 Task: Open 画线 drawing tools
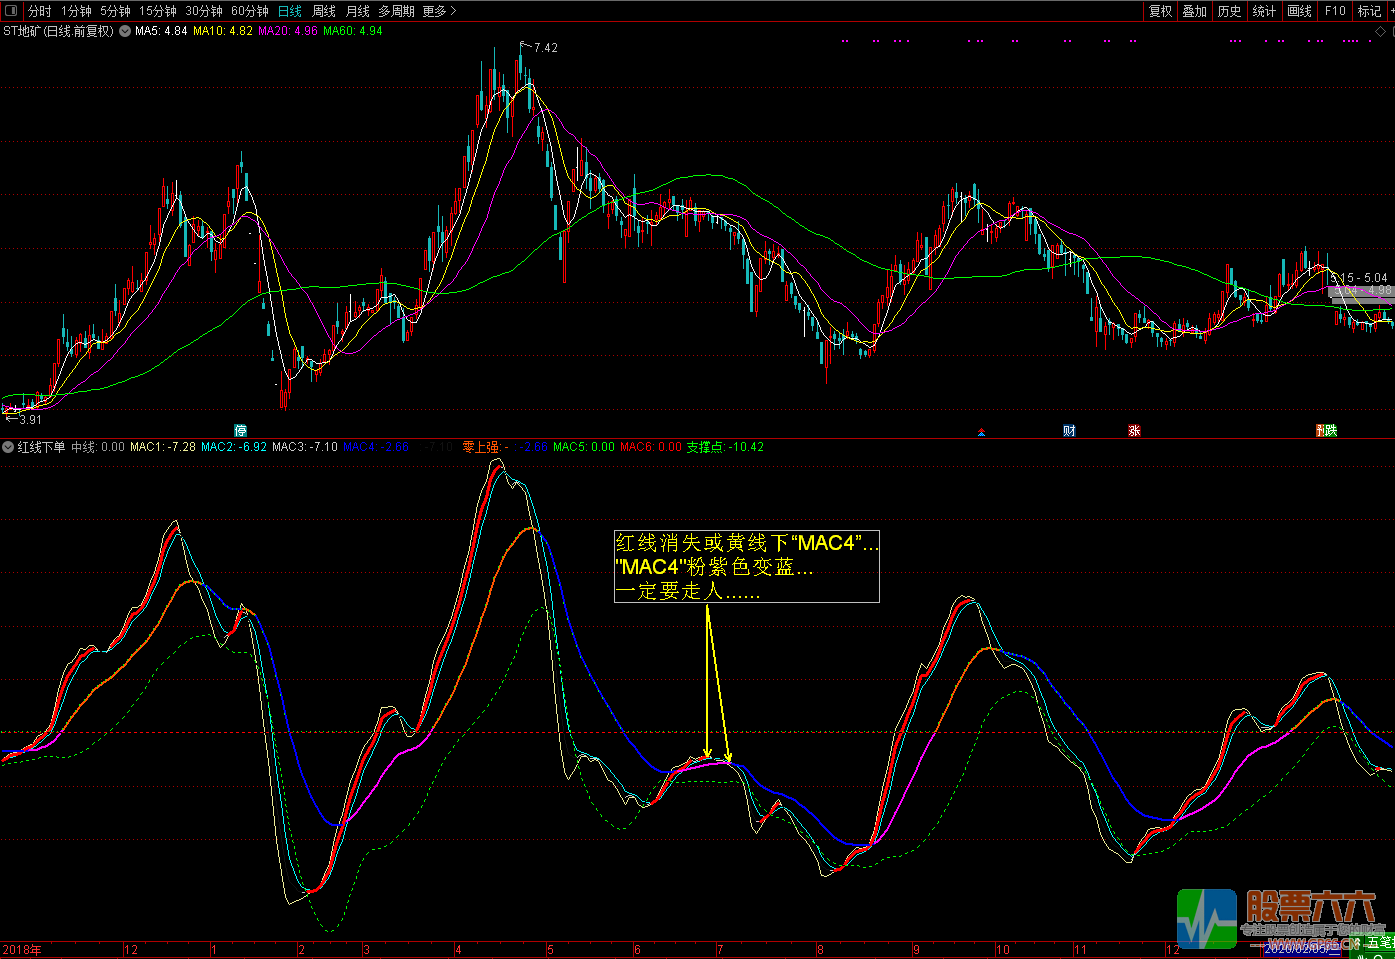[x=1299, y=11]
